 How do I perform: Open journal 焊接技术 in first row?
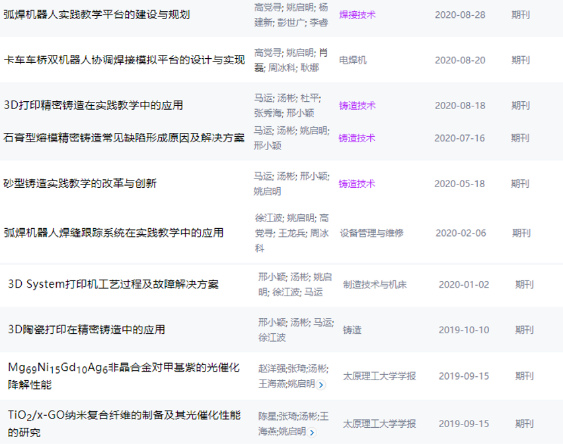click(357, 15)
